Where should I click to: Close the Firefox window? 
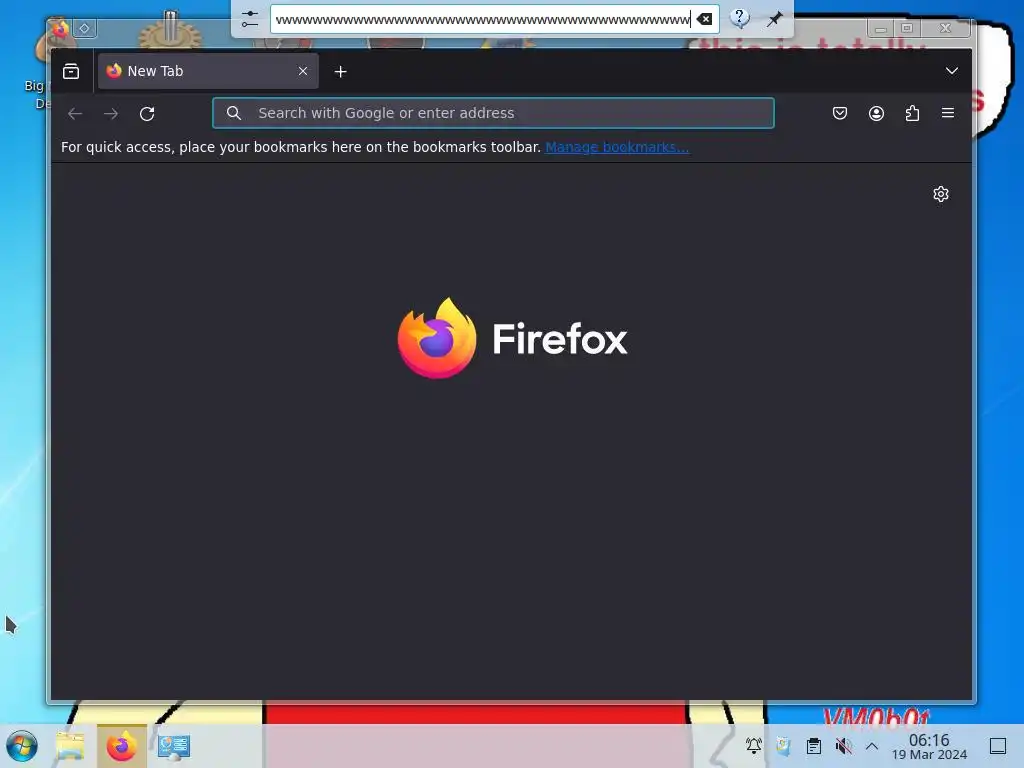[x=945, y=28]
